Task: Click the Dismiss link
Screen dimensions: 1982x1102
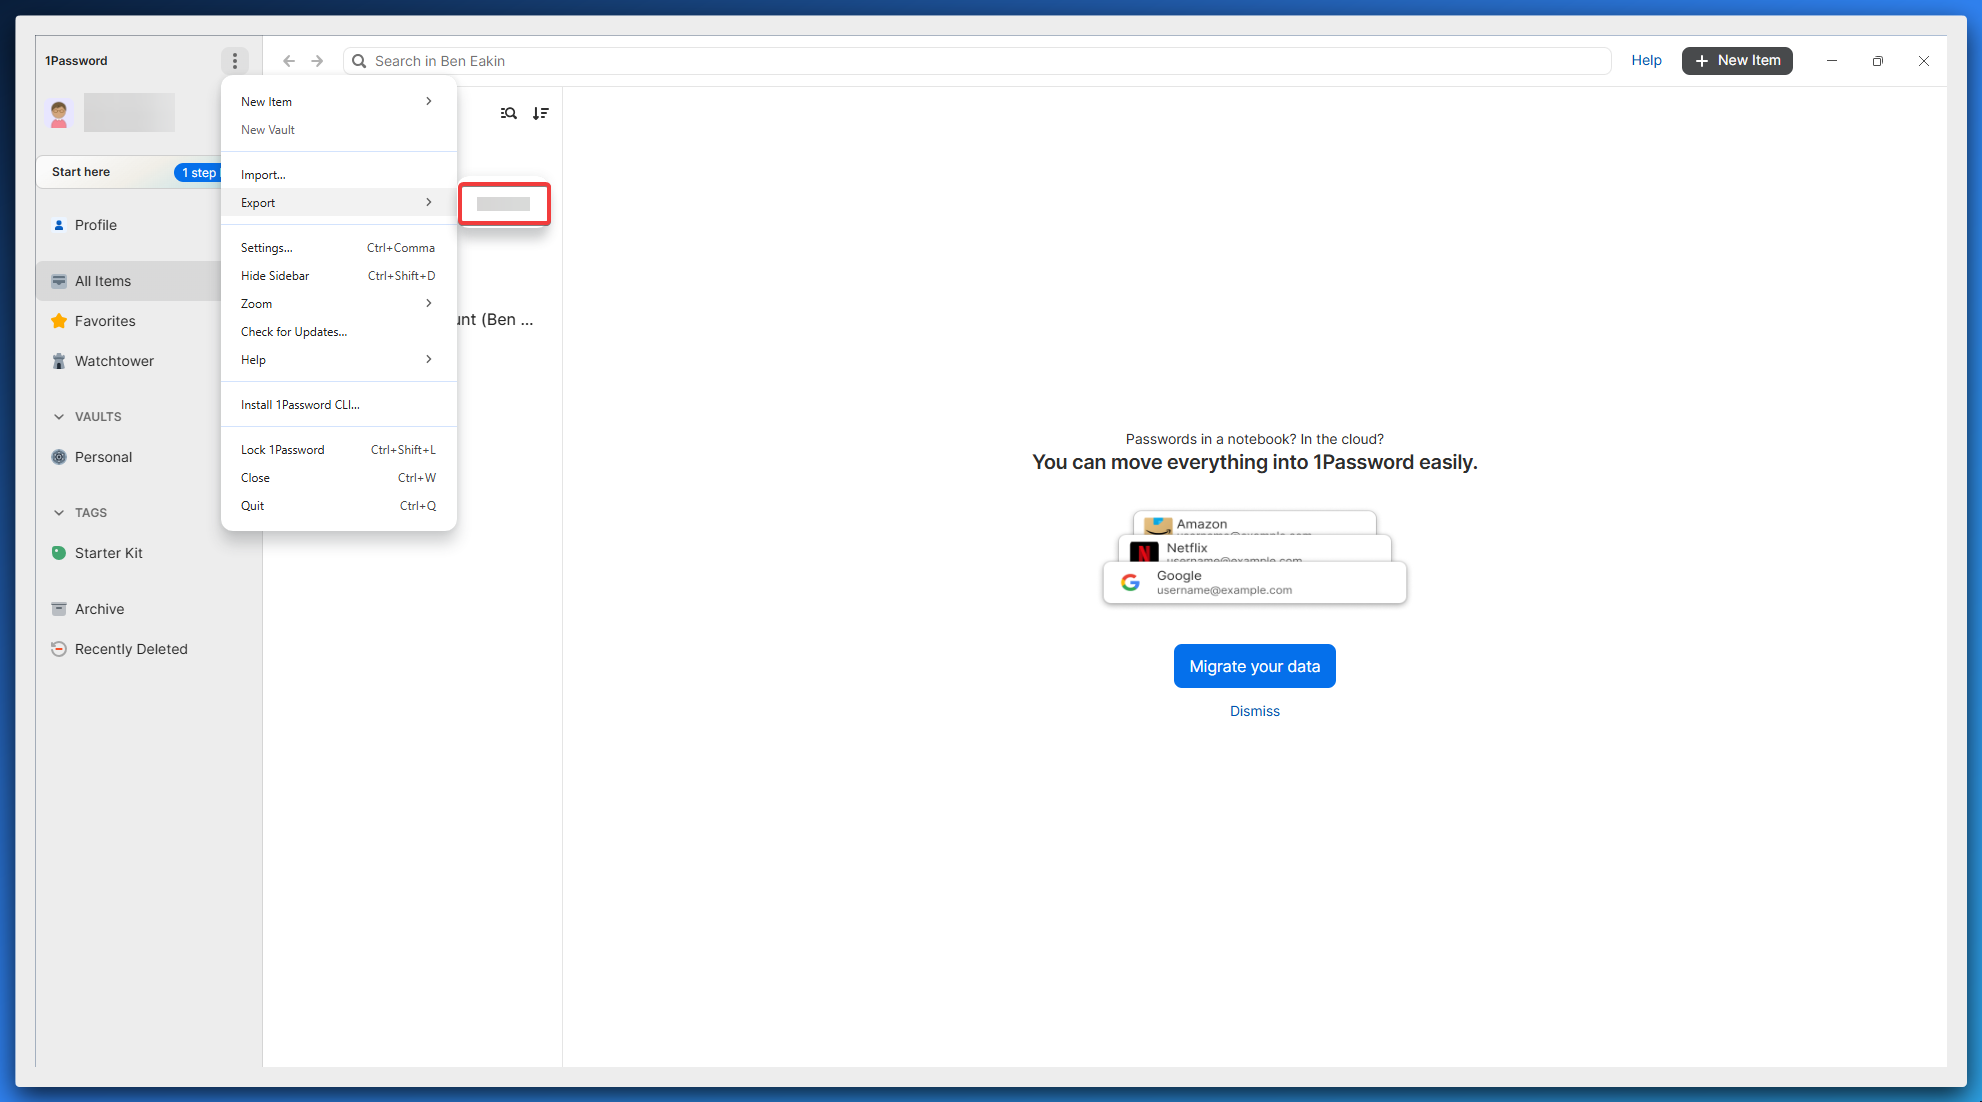Action: [1254, 711]
